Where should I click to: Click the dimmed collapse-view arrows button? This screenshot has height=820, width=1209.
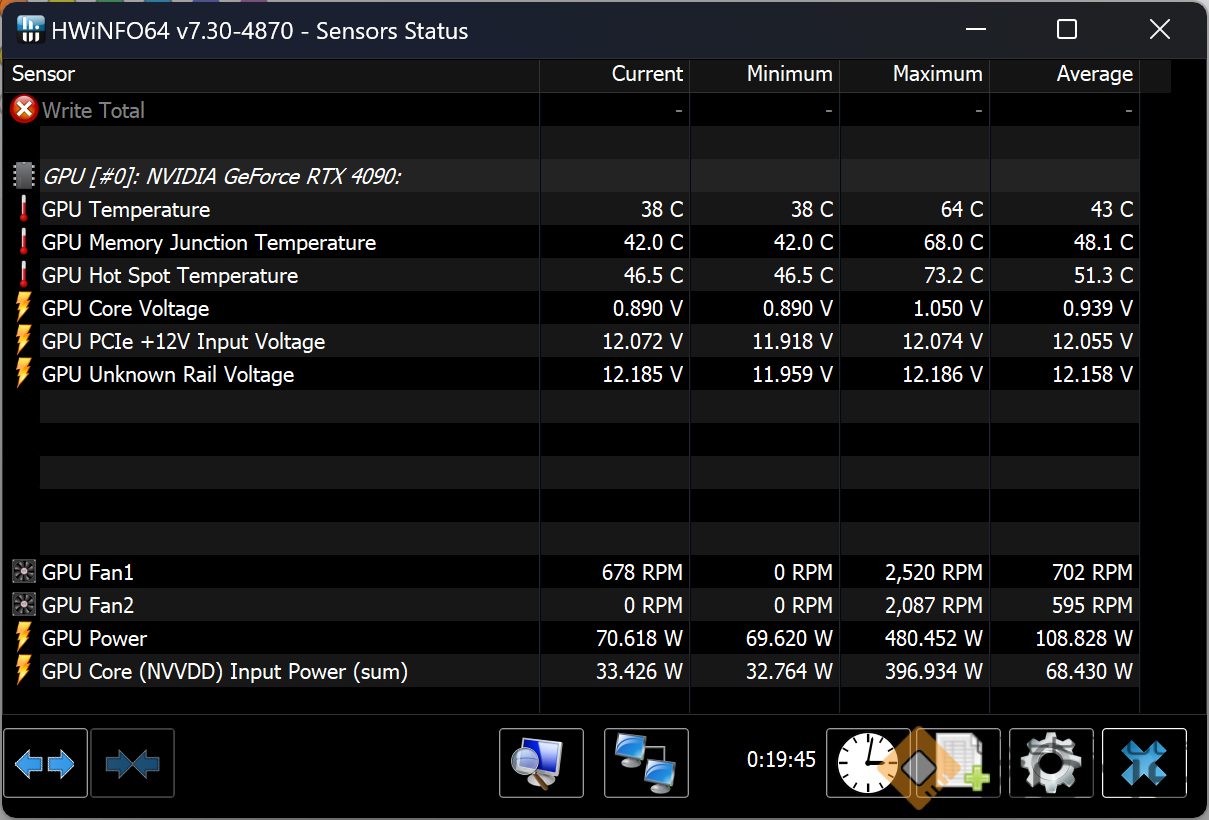(132, 764)
